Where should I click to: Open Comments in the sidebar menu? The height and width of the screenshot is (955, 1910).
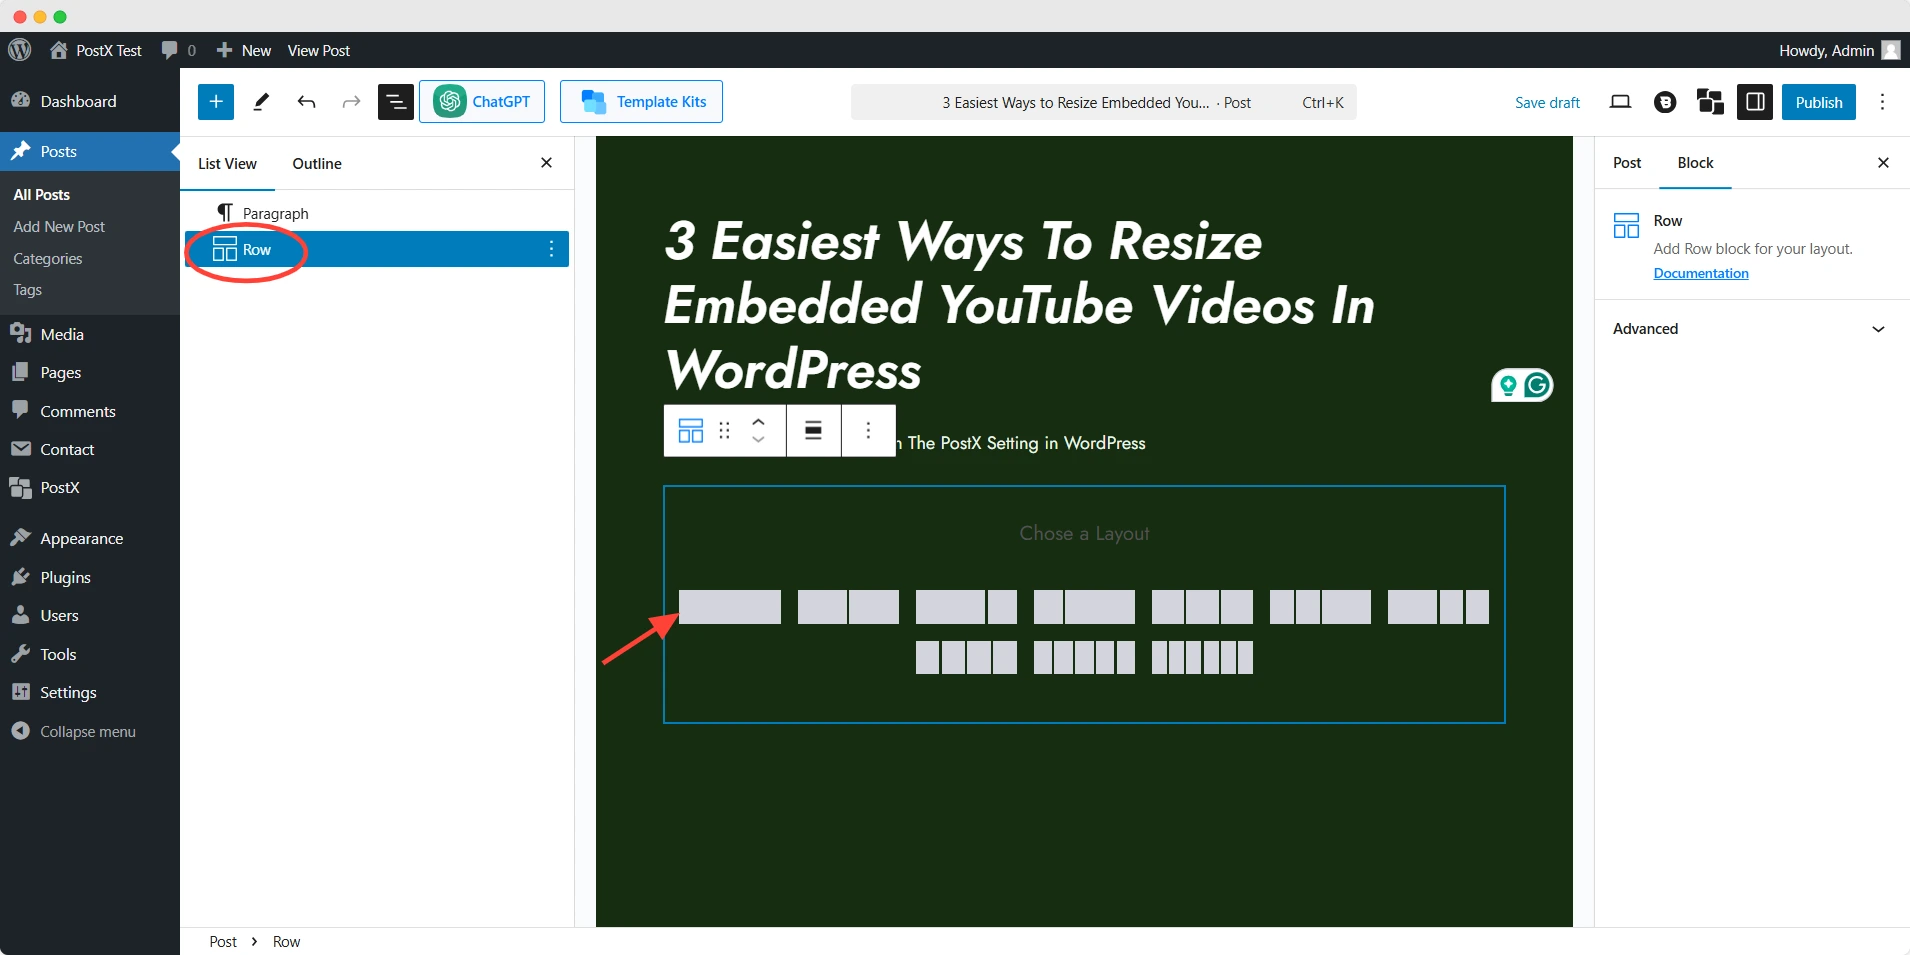(90, 411)
